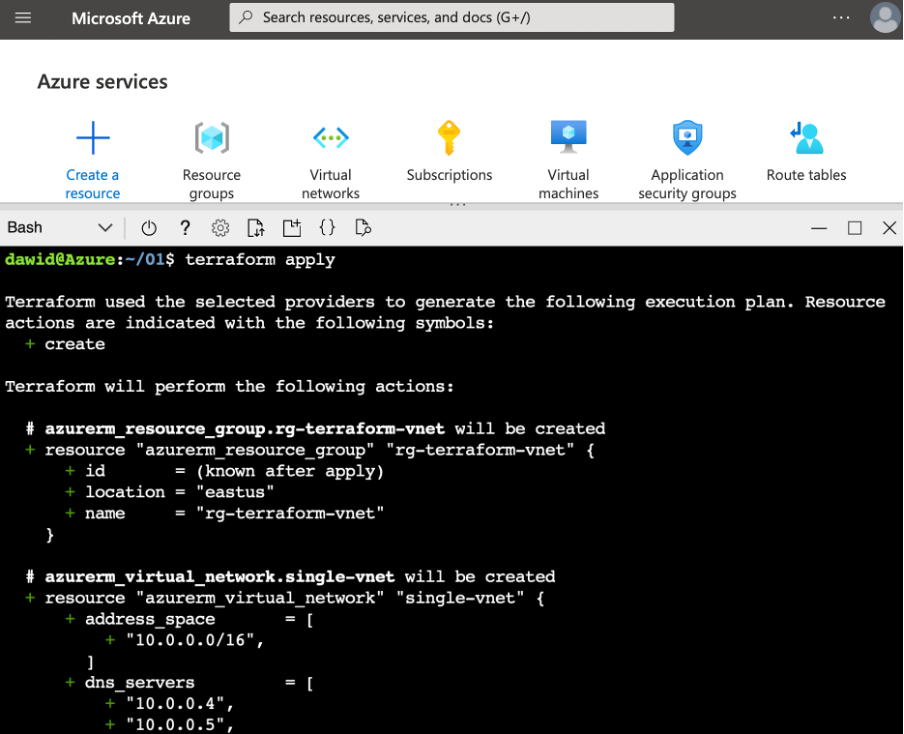Click the 'name = "rg-terraform-vnet"' line
The image size is (904, 734).
point(224,513)
